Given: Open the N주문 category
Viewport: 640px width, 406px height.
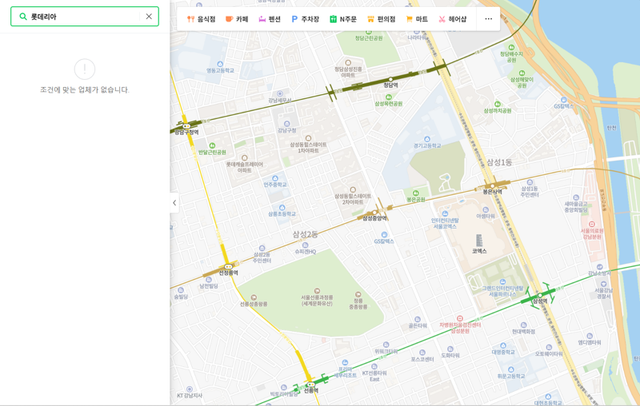Looking at the screenshot, I should point(343,19).
